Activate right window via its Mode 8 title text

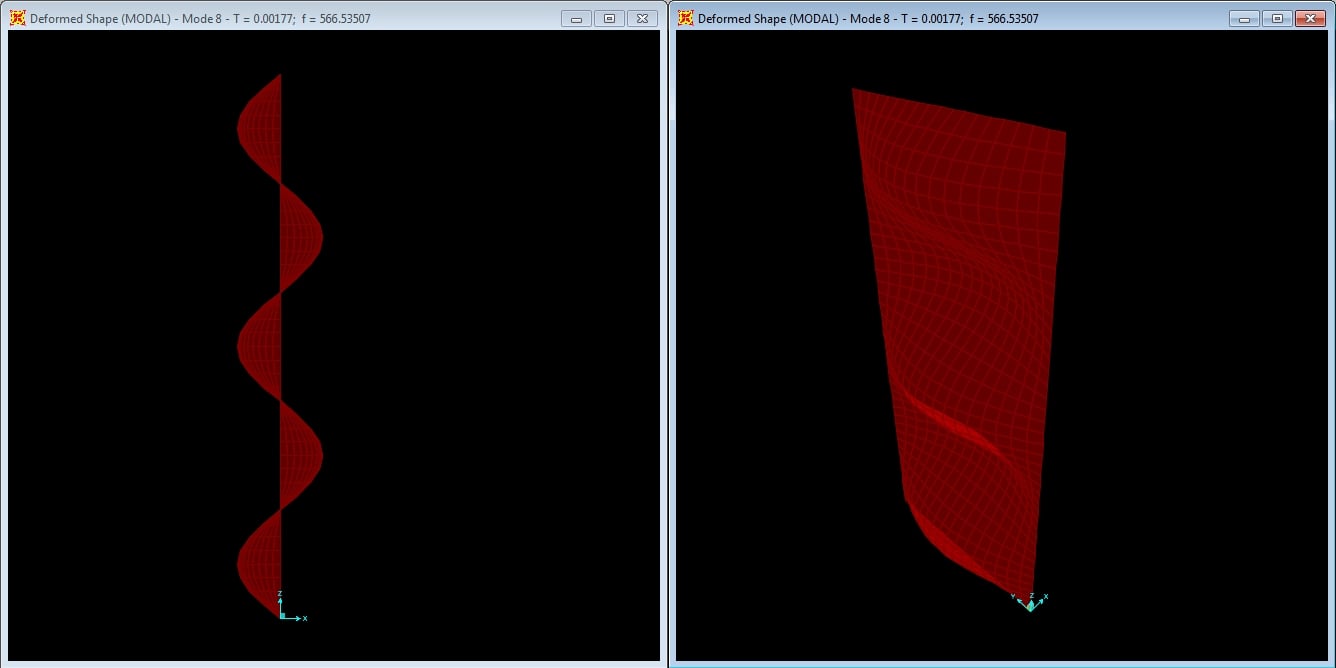coord(868,19)
